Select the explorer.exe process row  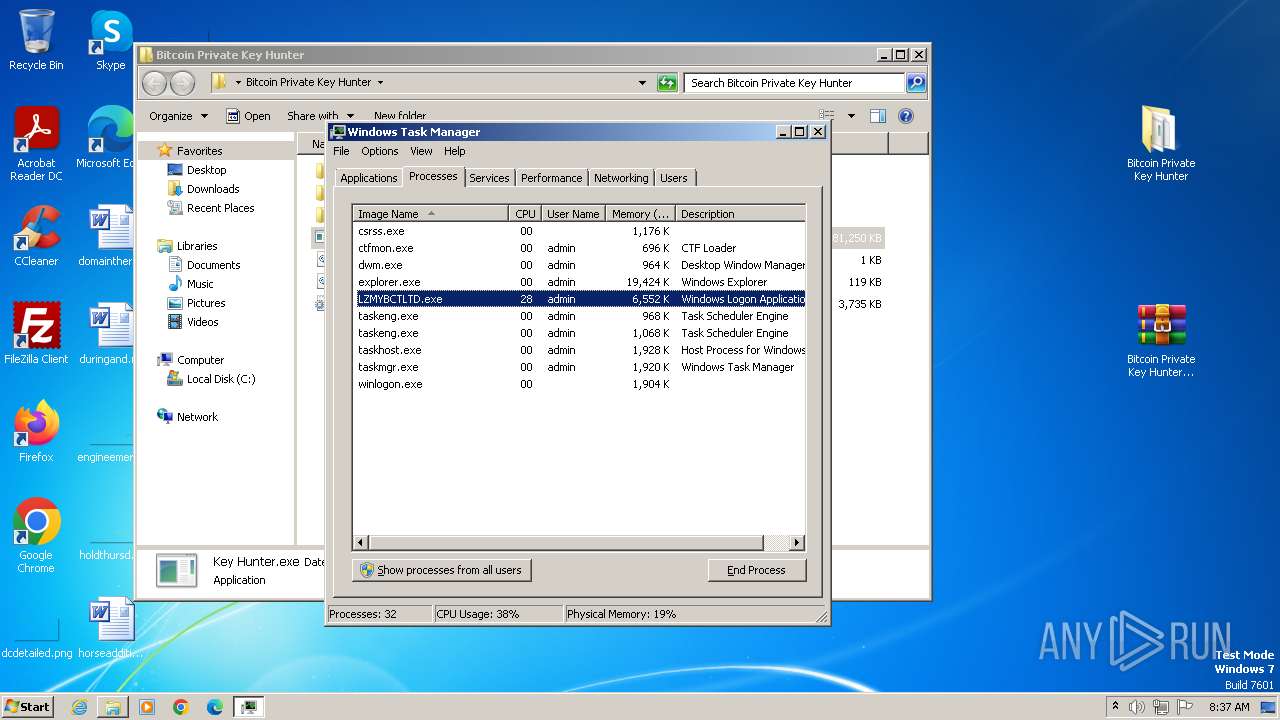(x=580, y=282)
